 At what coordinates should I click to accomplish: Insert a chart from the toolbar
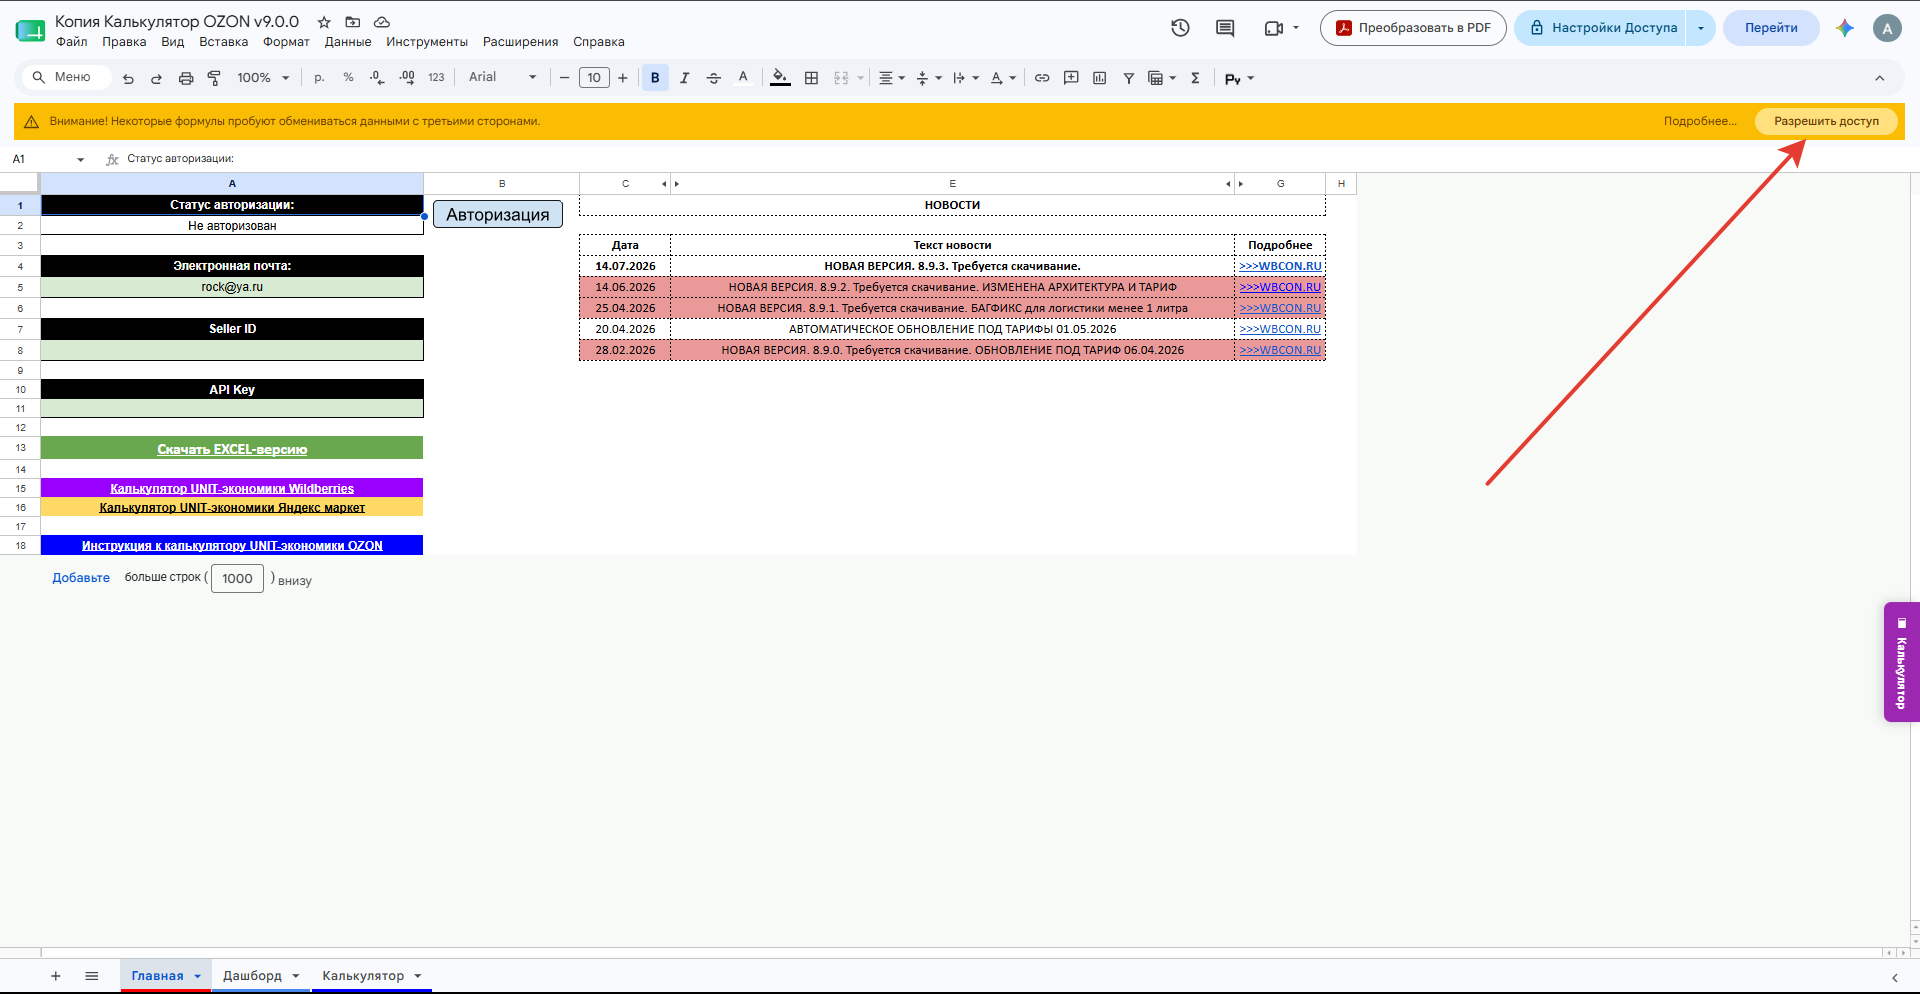coord(1100,78)
